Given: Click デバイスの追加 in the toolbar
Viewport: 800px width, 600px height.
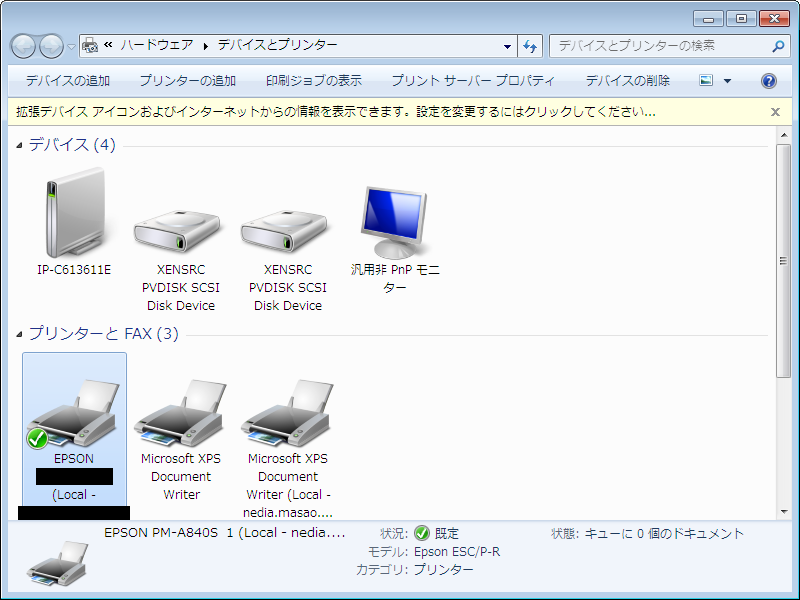Looking at the screenshot, I should click(68, 81).
